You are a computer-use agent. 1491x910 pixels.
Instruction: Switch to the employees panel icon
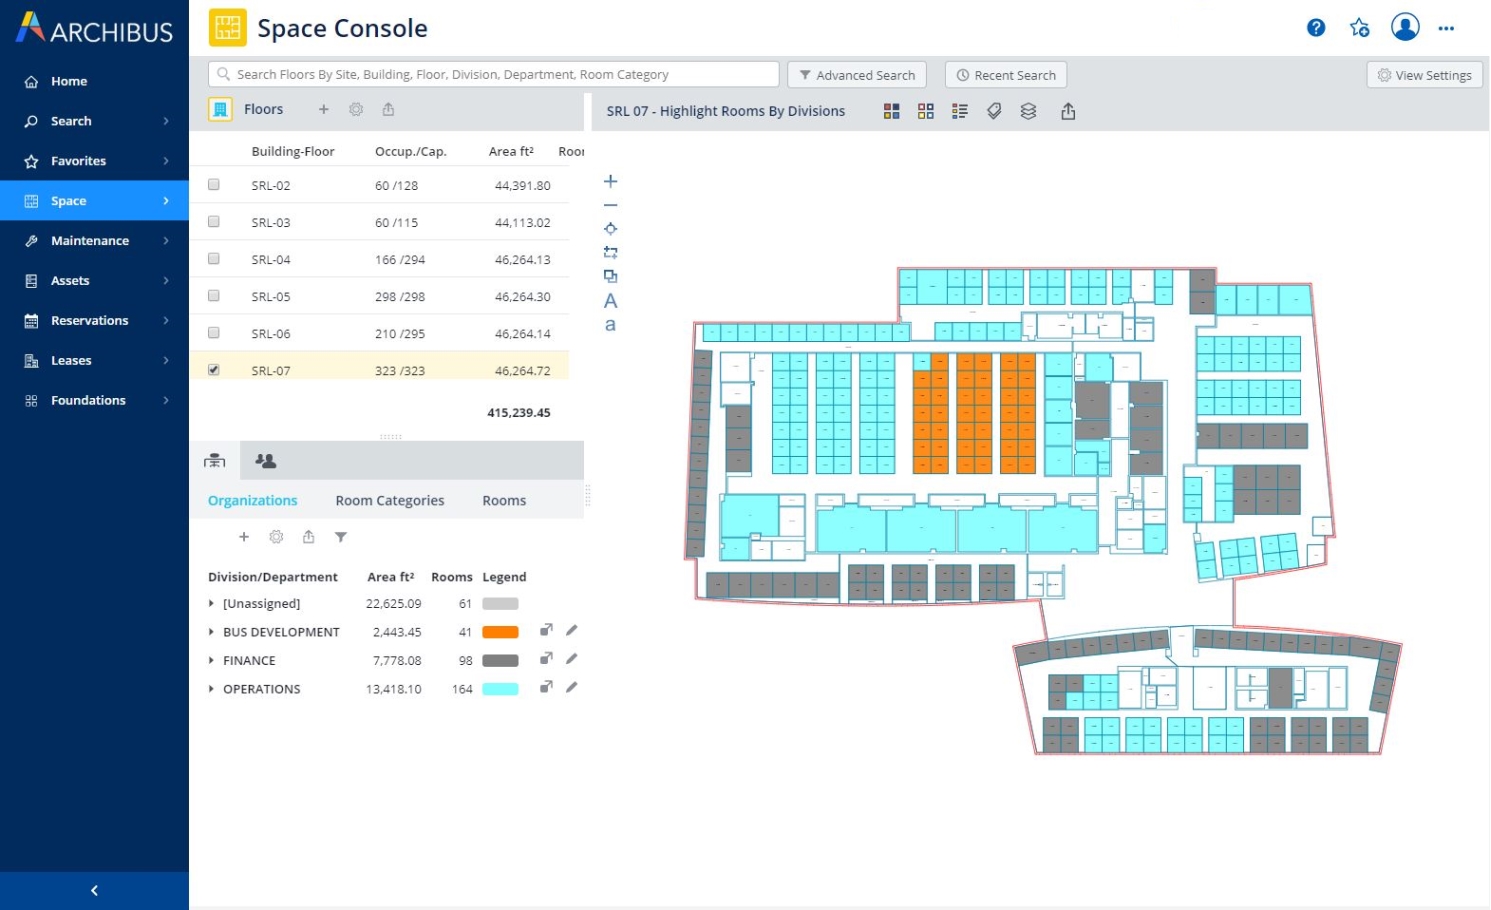pyautogui.click(x=265, y=461)
